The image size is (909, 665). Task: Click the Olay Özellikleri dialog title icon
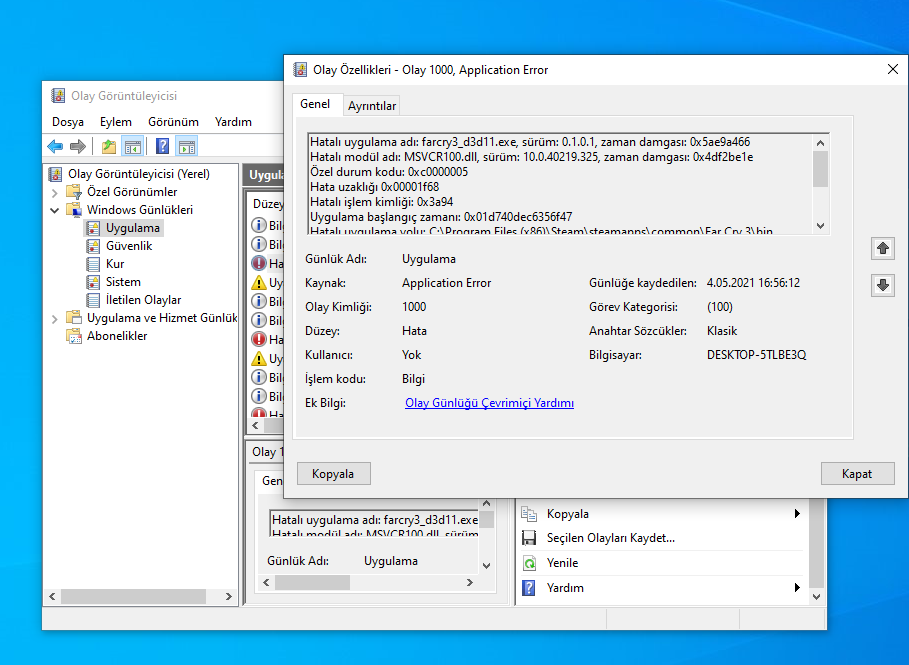(x=300, y=70)
